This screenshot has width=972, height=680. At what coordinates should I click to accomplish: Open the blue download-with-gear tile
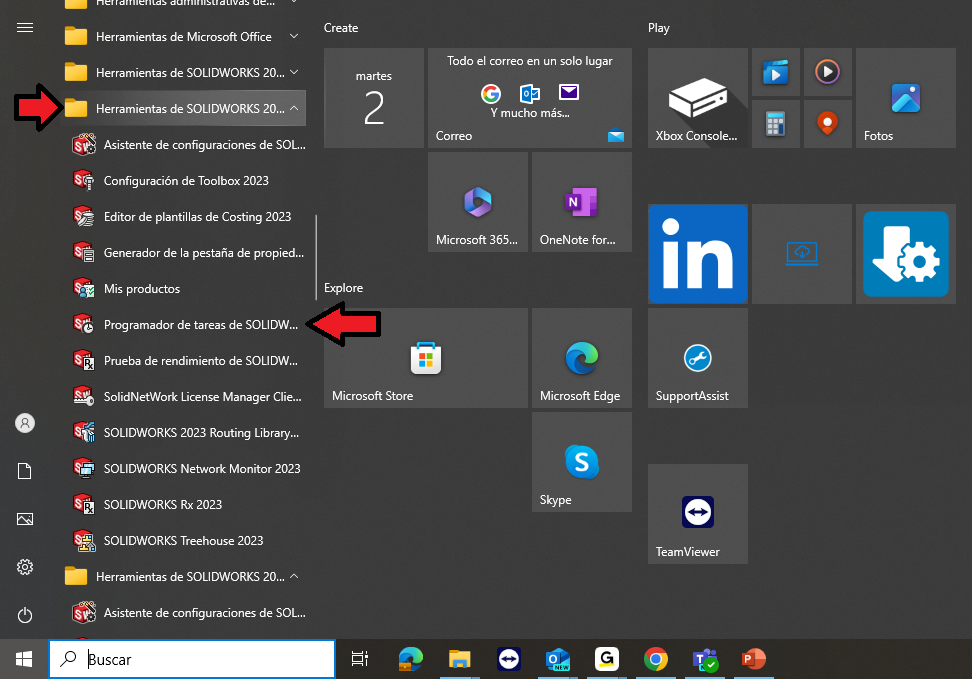tap(906, 254)
